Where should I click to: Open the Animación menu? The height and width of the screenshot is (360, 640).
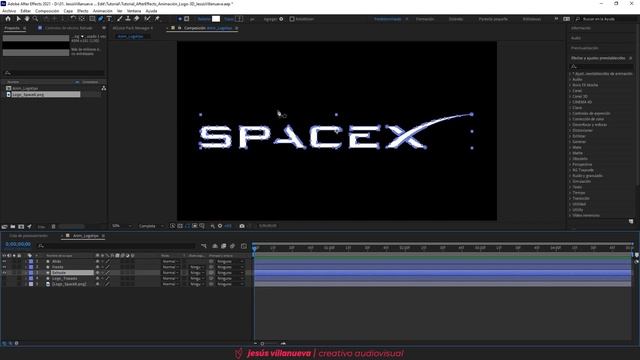click(102, 11)
